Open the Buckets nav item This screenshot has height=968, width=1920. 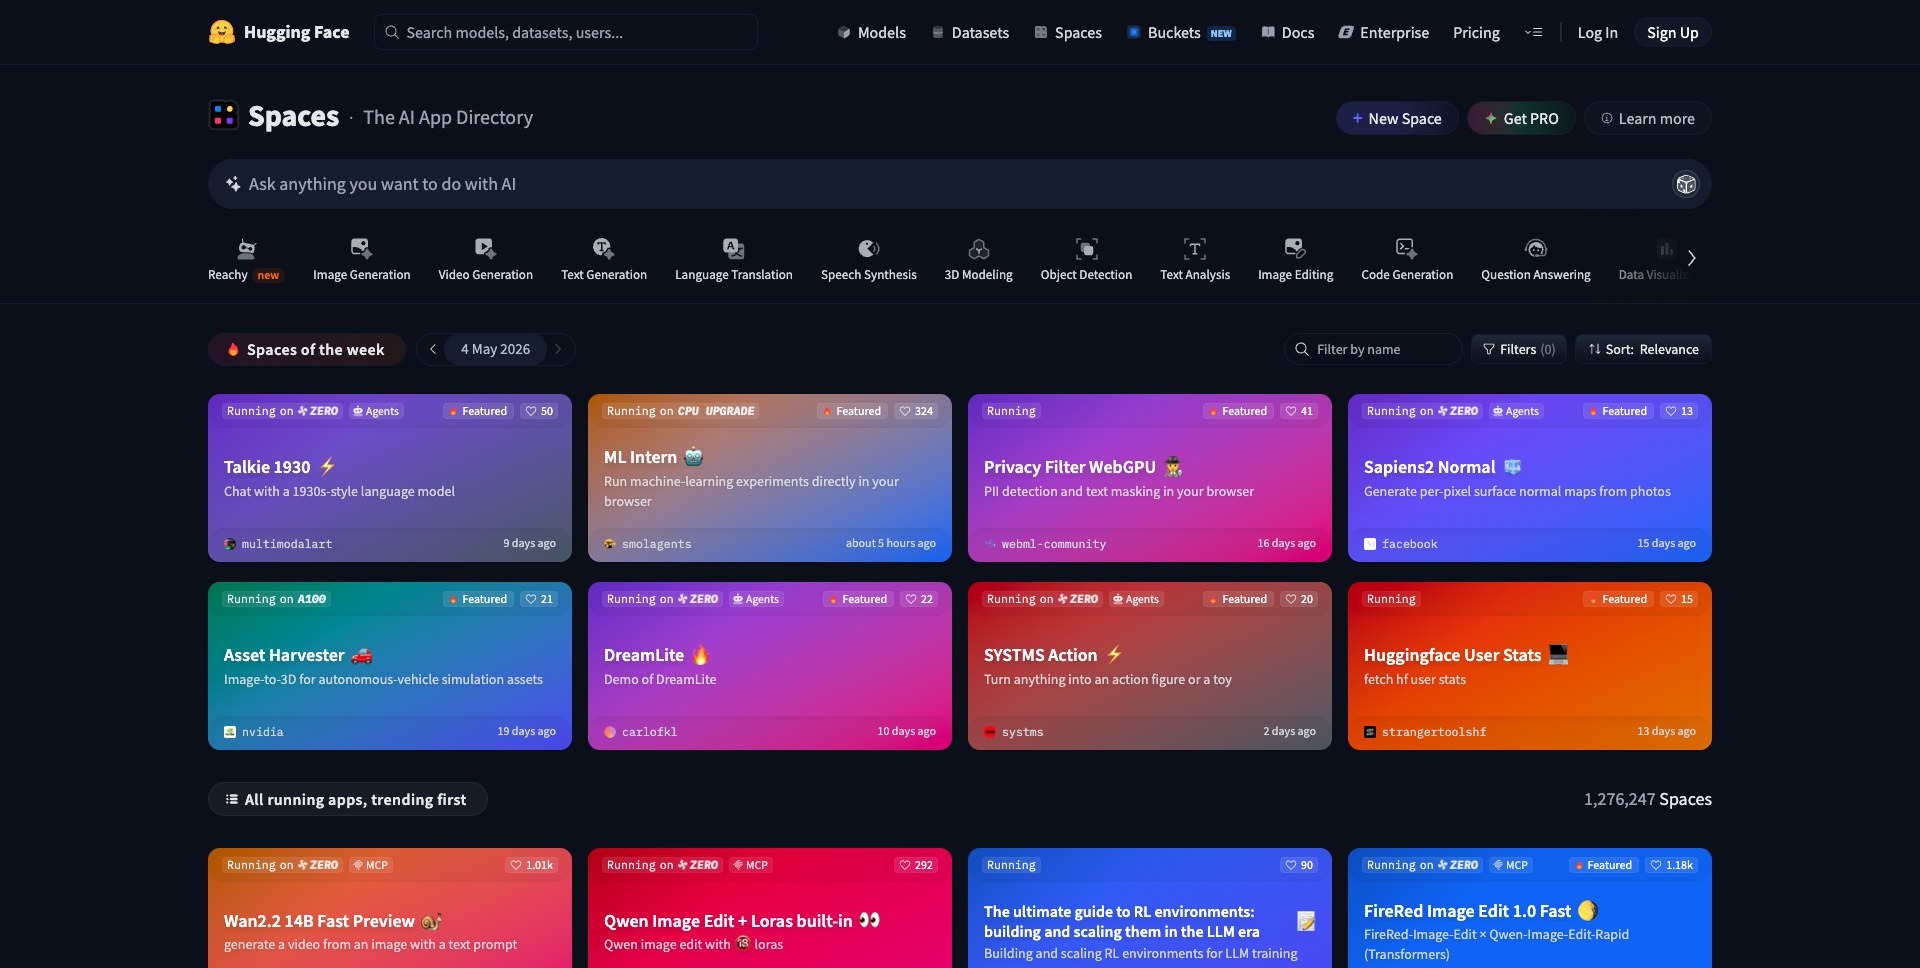(x=1181, y=32)
